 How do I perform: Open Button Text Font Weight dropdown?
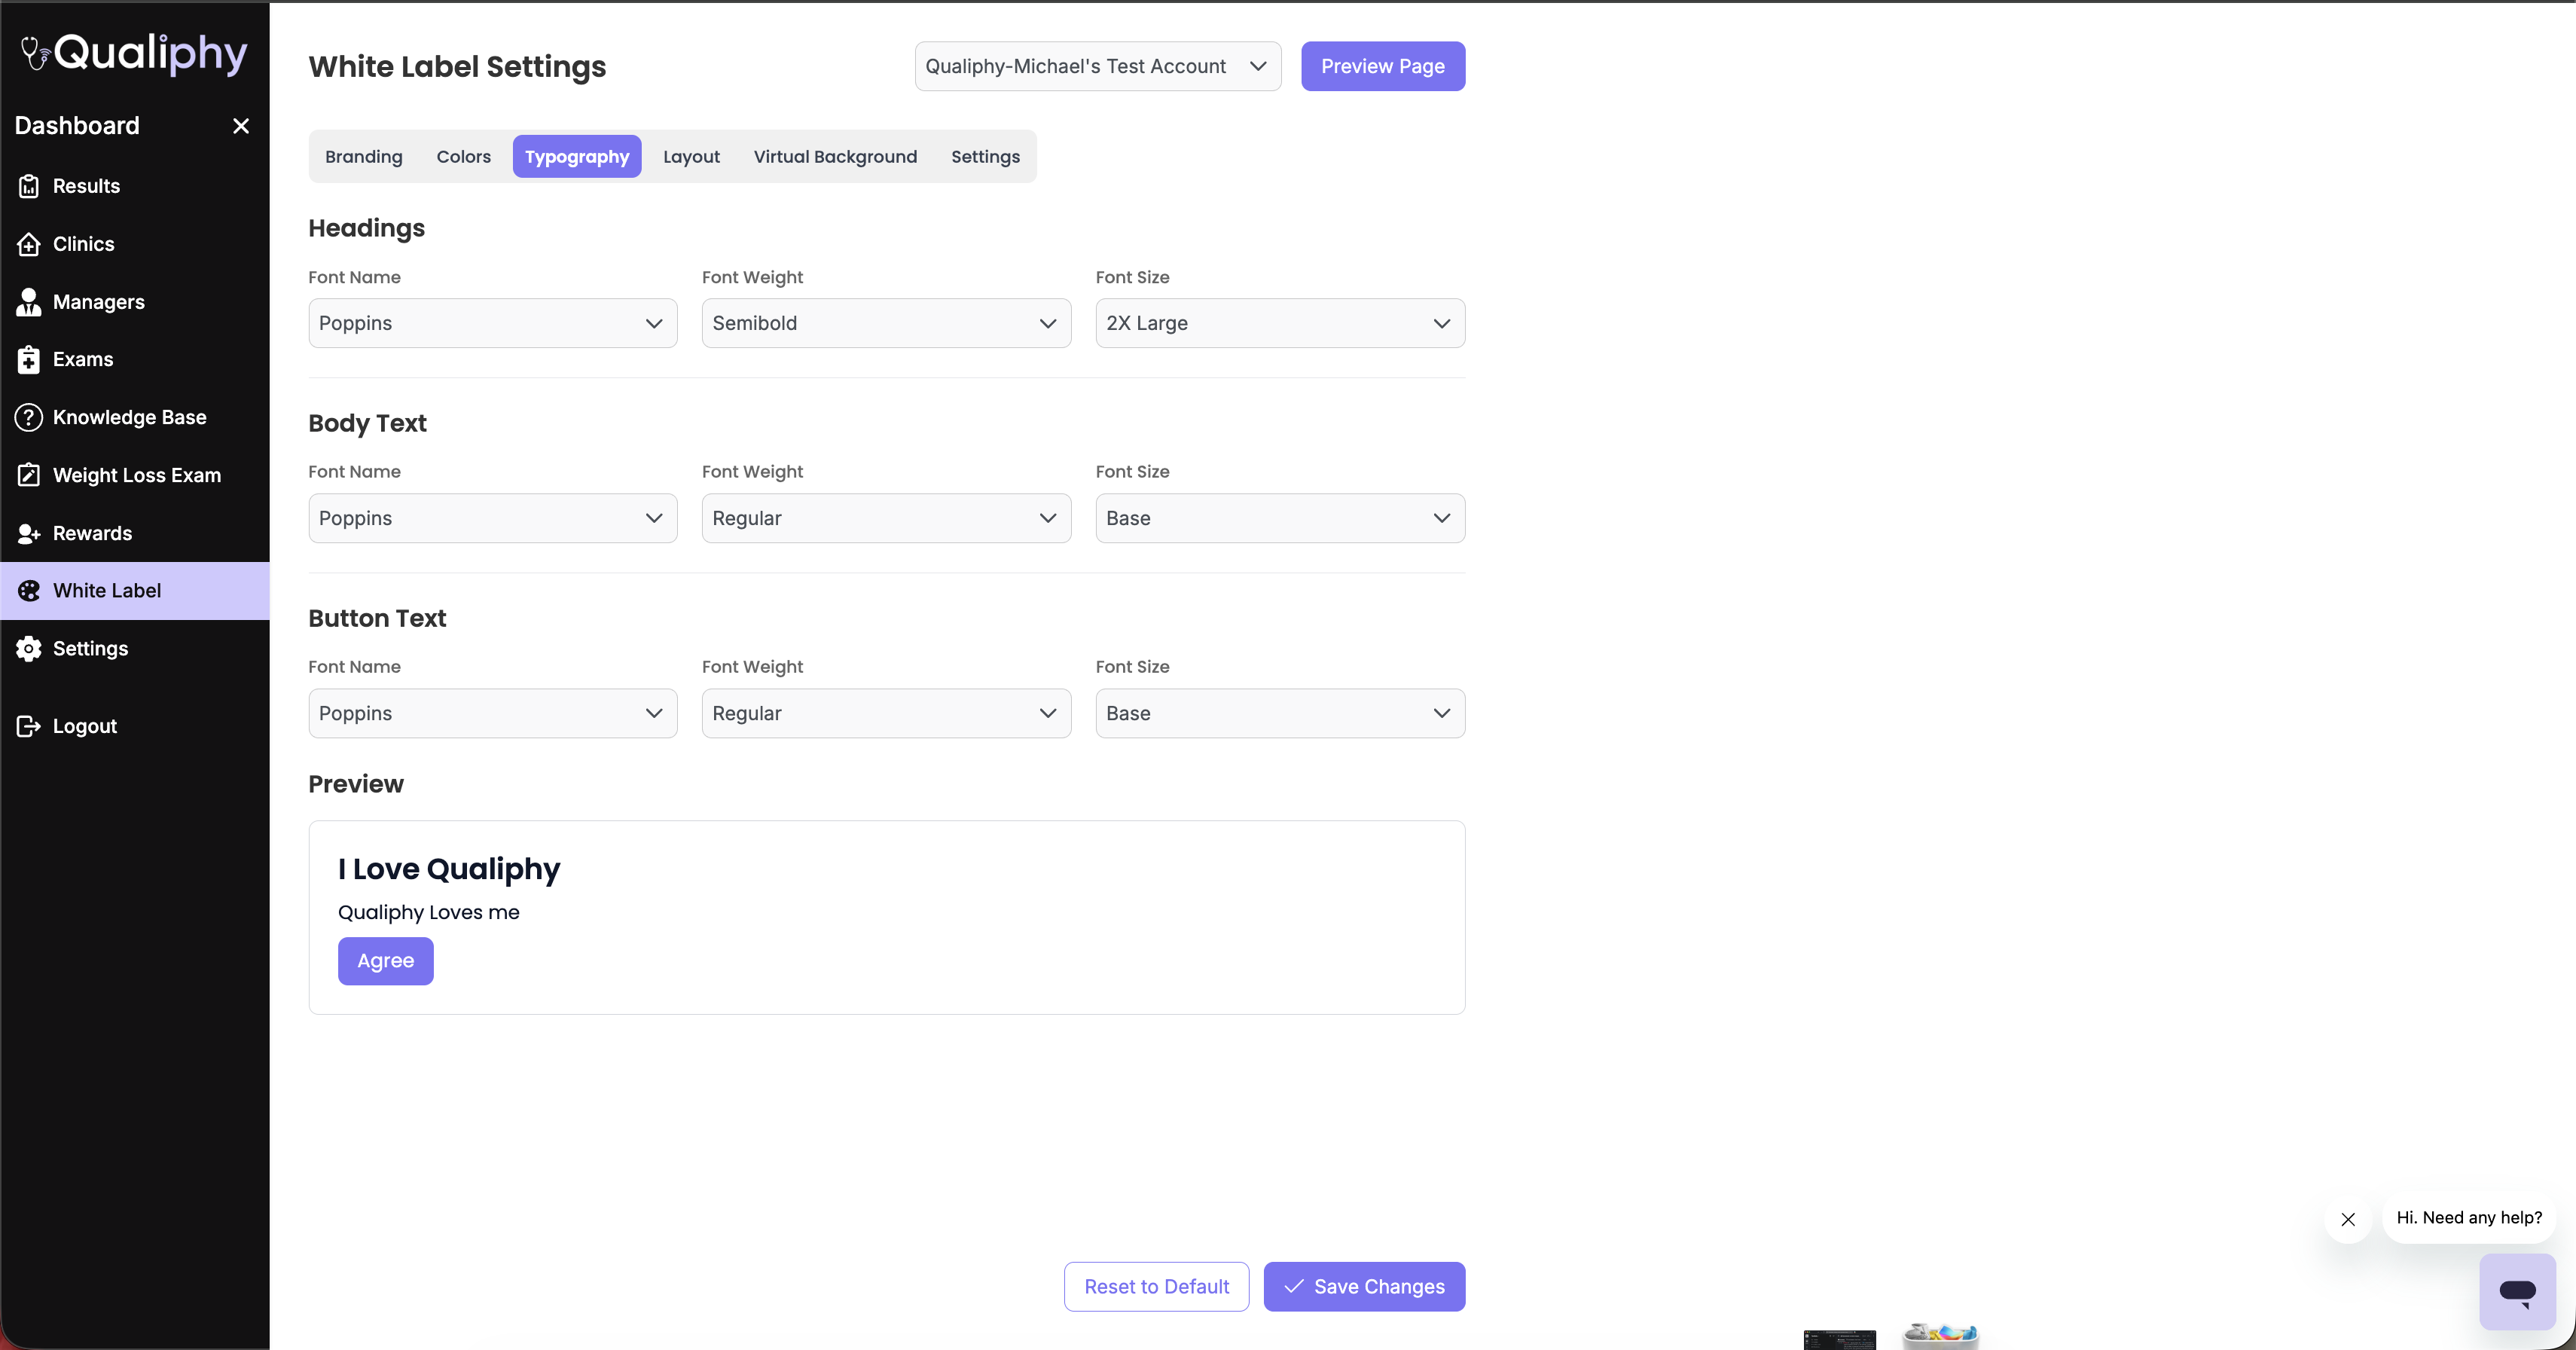(886, 713)
